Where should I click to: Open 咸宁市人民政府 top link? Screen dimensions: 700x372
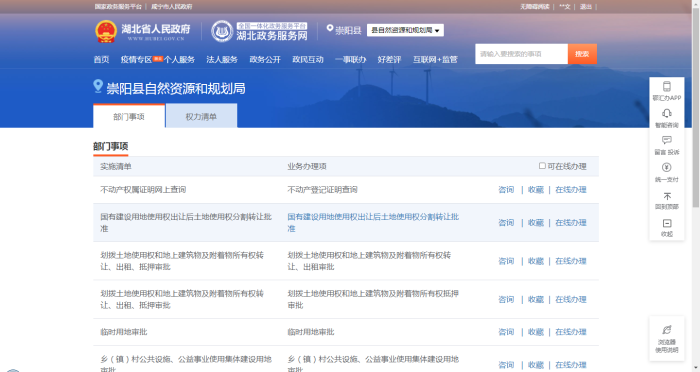click(171, 6)
